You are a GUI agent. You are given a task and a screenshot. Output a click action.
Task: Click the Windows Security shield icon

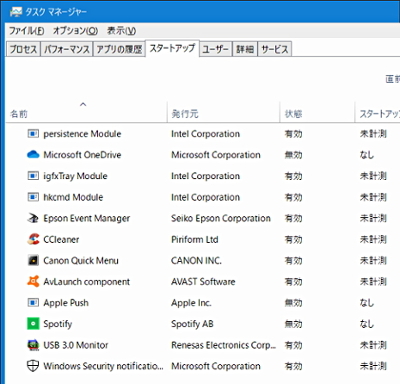(x=33, y=366)
